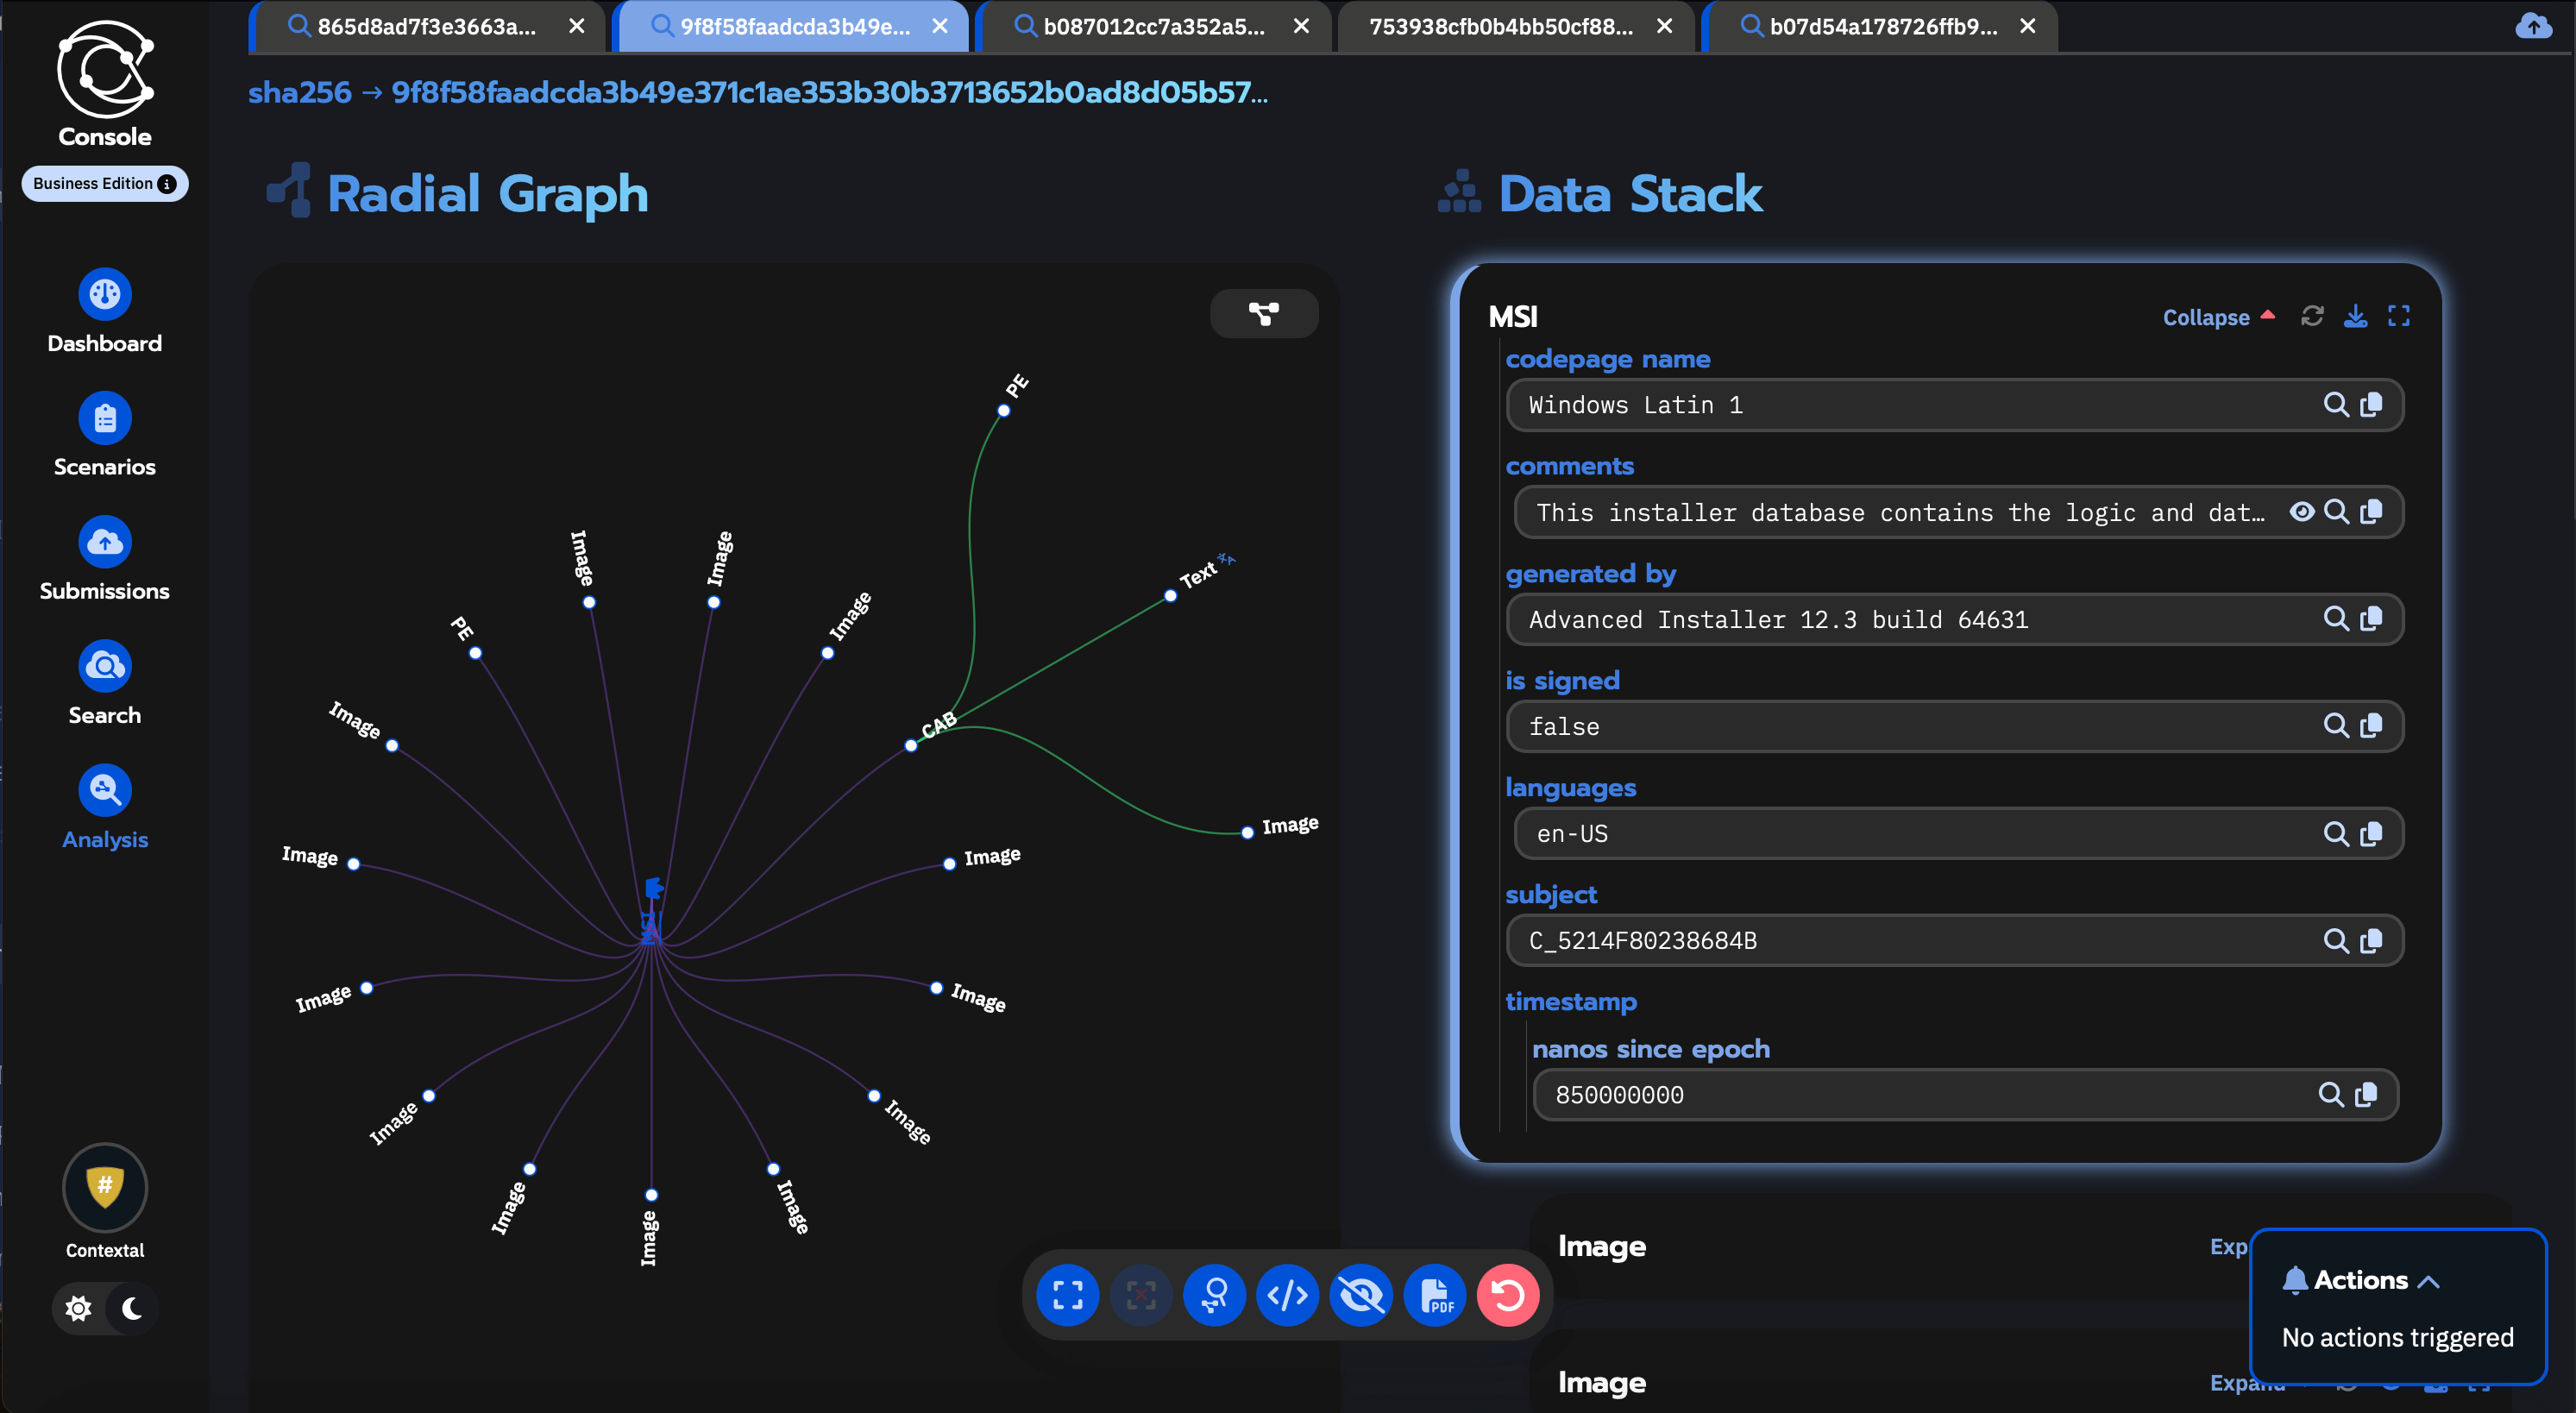The image size is (2576, 1413).
Task: Search the generated by value
Action: point(2335,619)
